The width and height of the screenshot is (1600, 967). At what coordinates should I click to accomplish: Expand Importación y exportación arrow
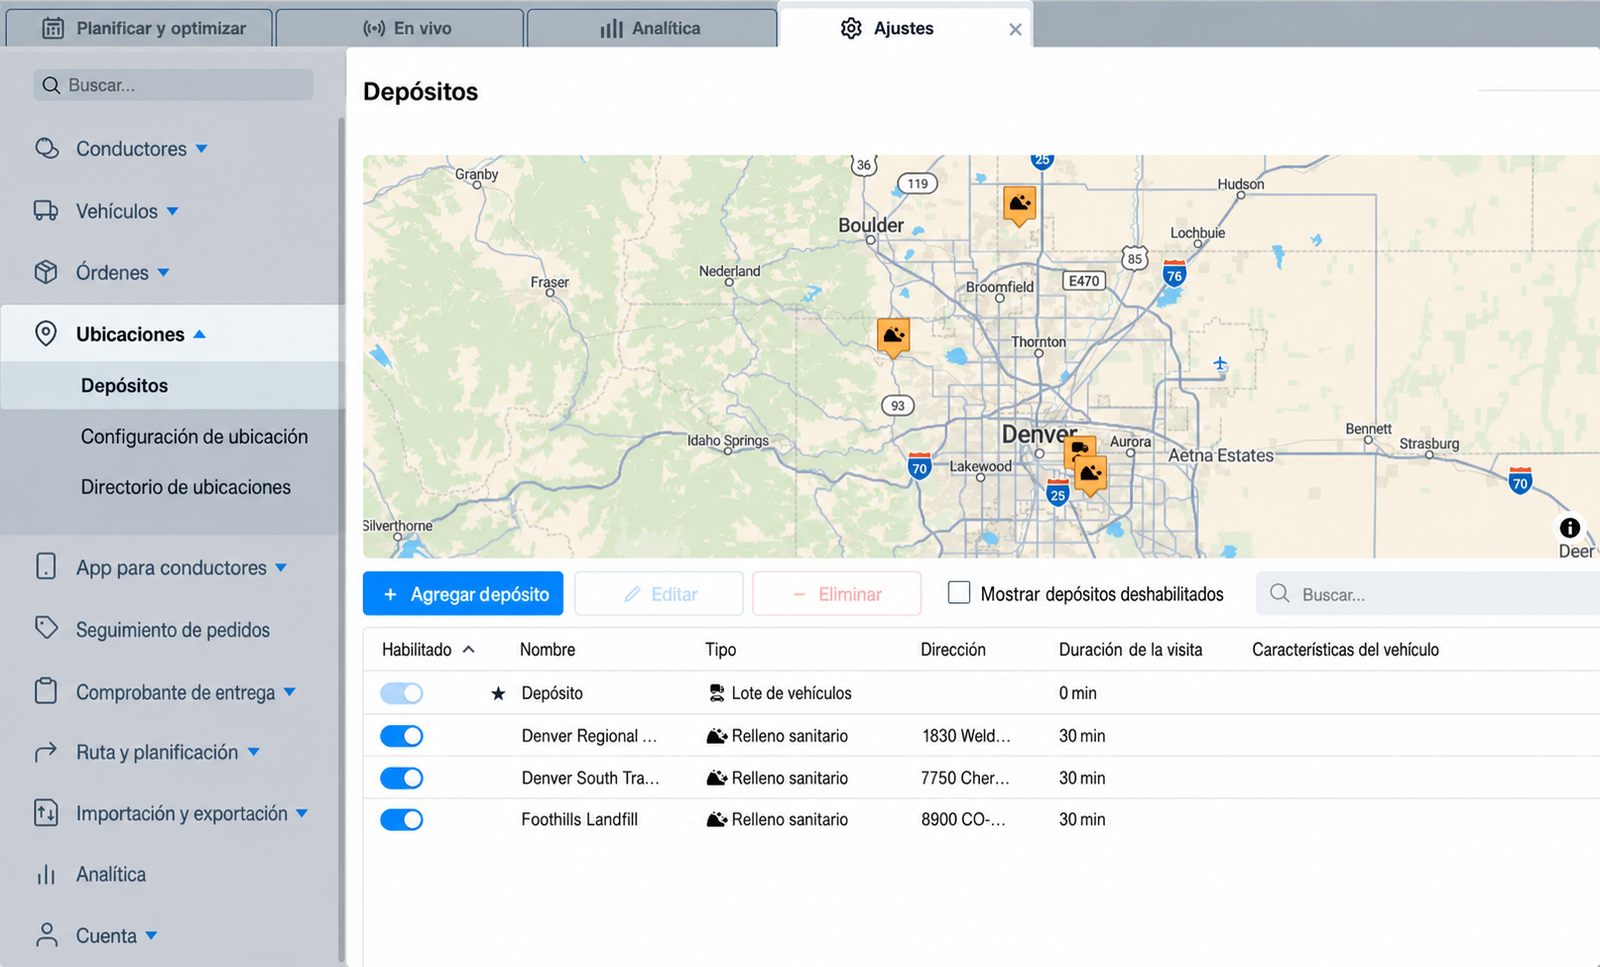302,814
